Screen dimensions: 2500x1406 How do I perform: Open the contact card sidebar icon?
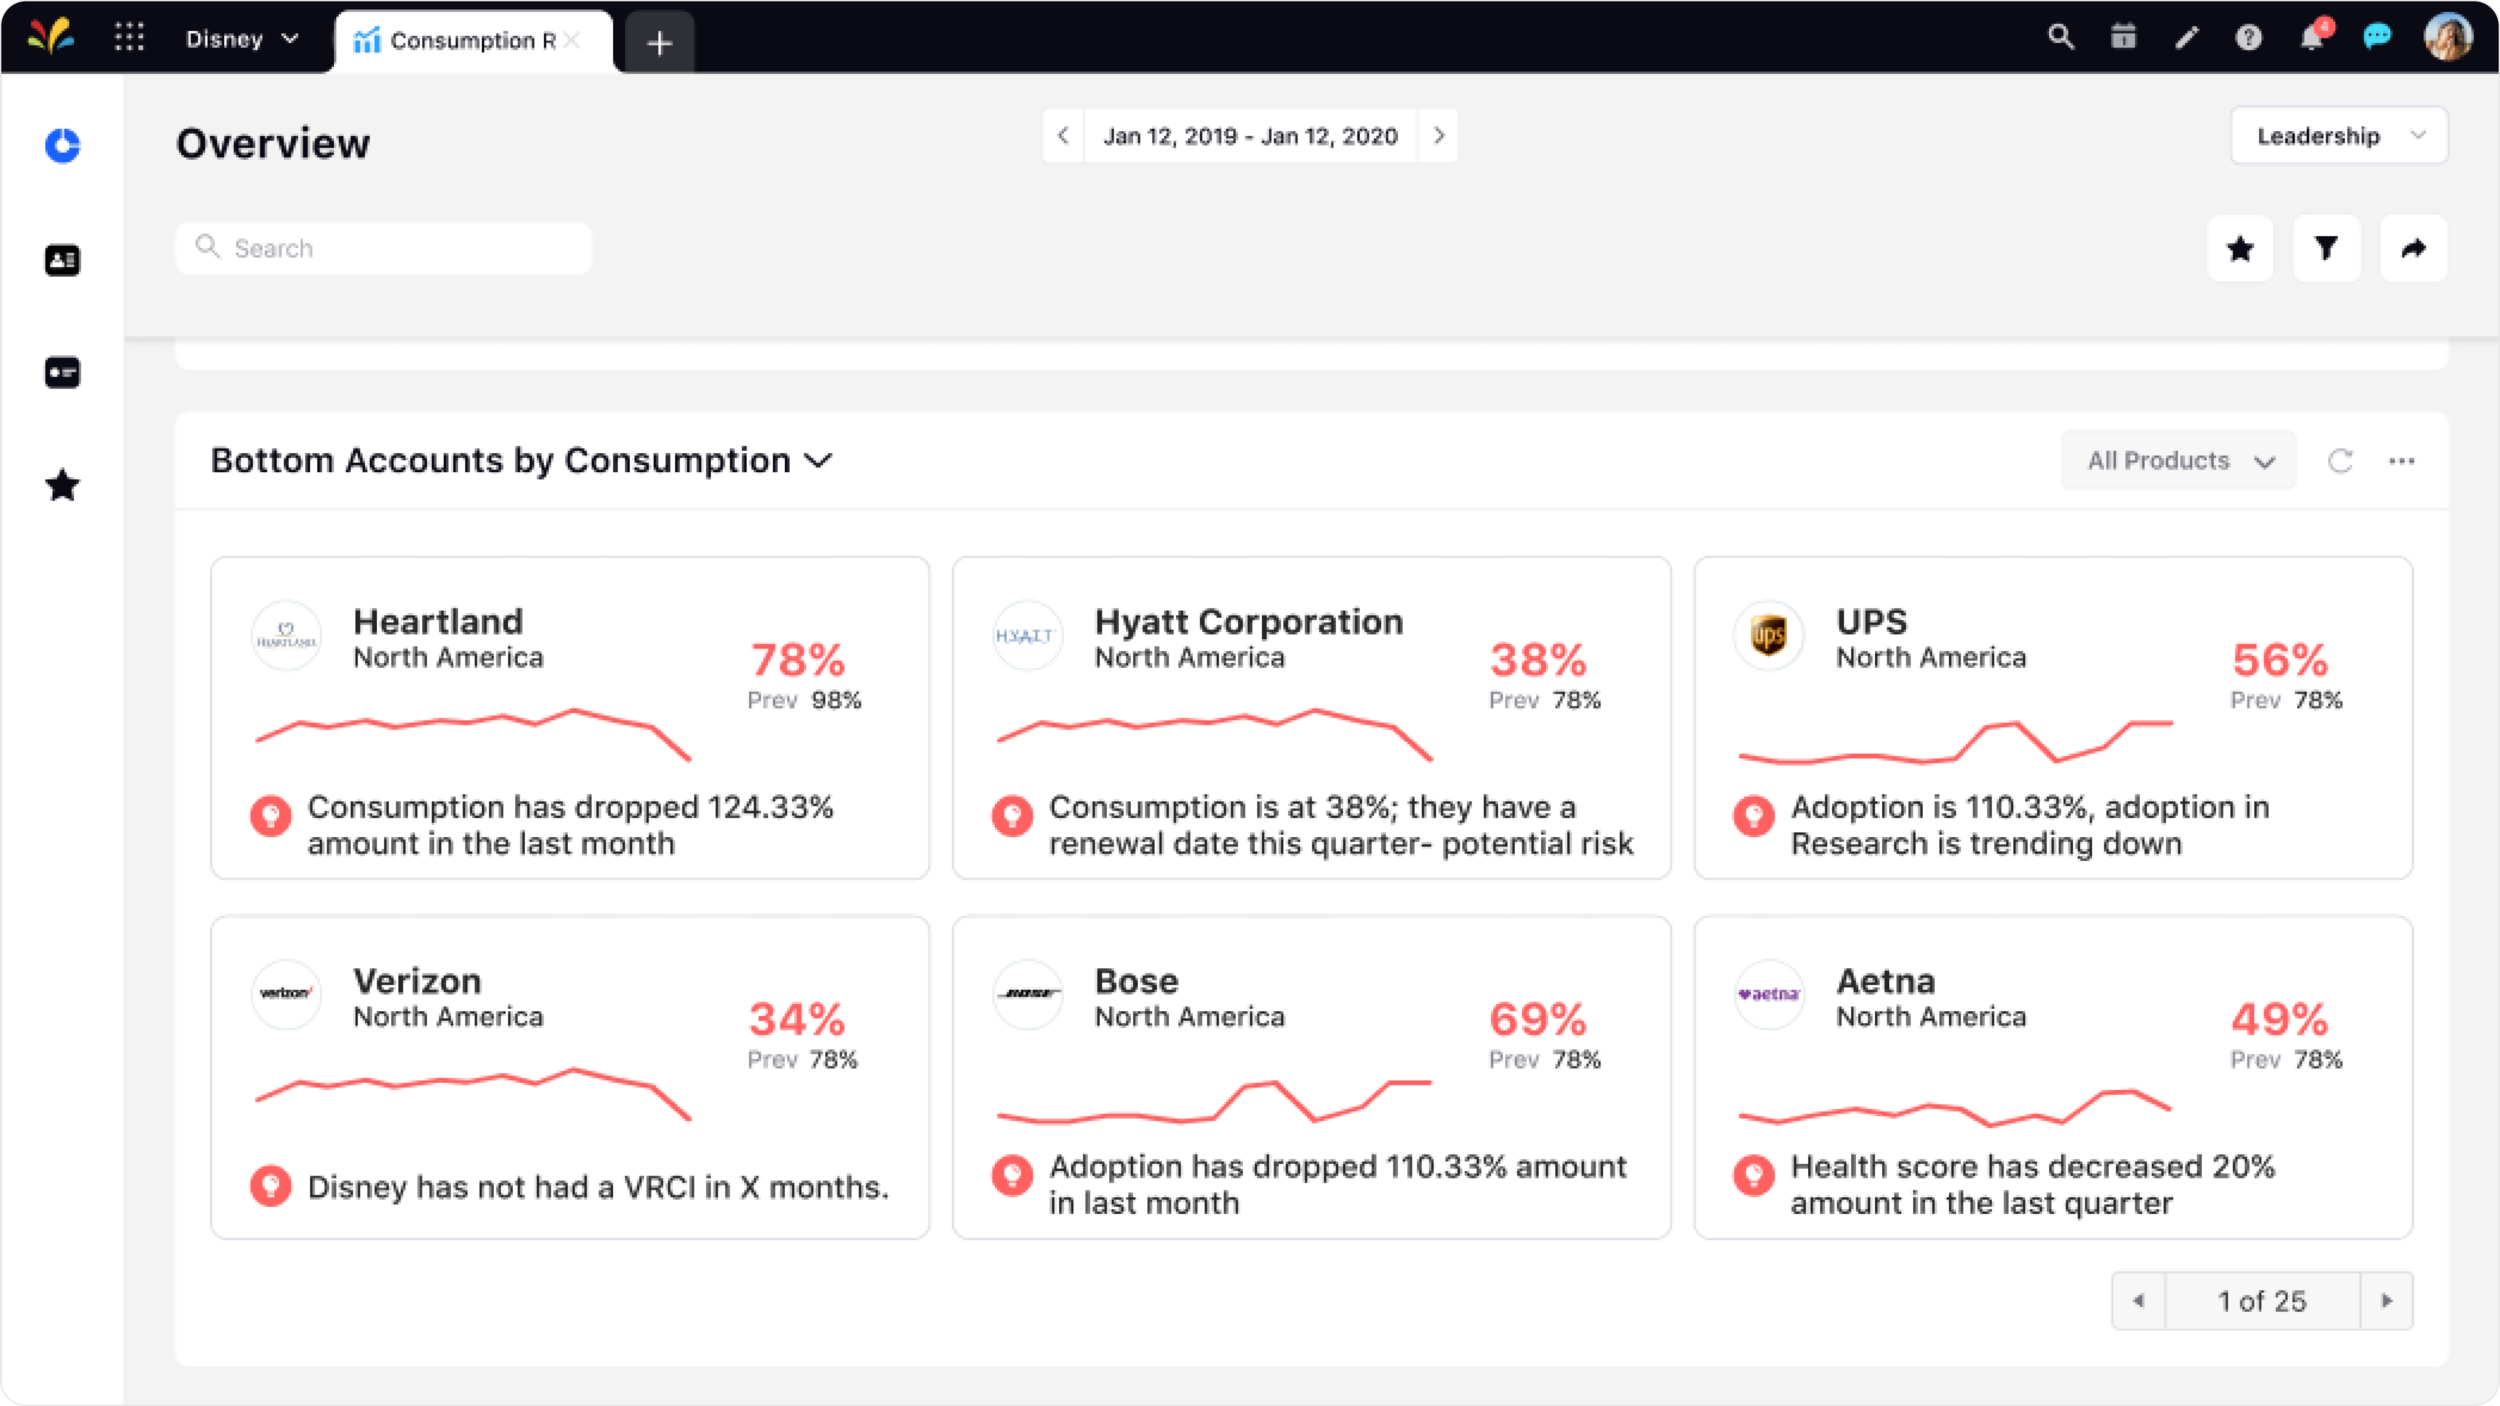[62, 261]
